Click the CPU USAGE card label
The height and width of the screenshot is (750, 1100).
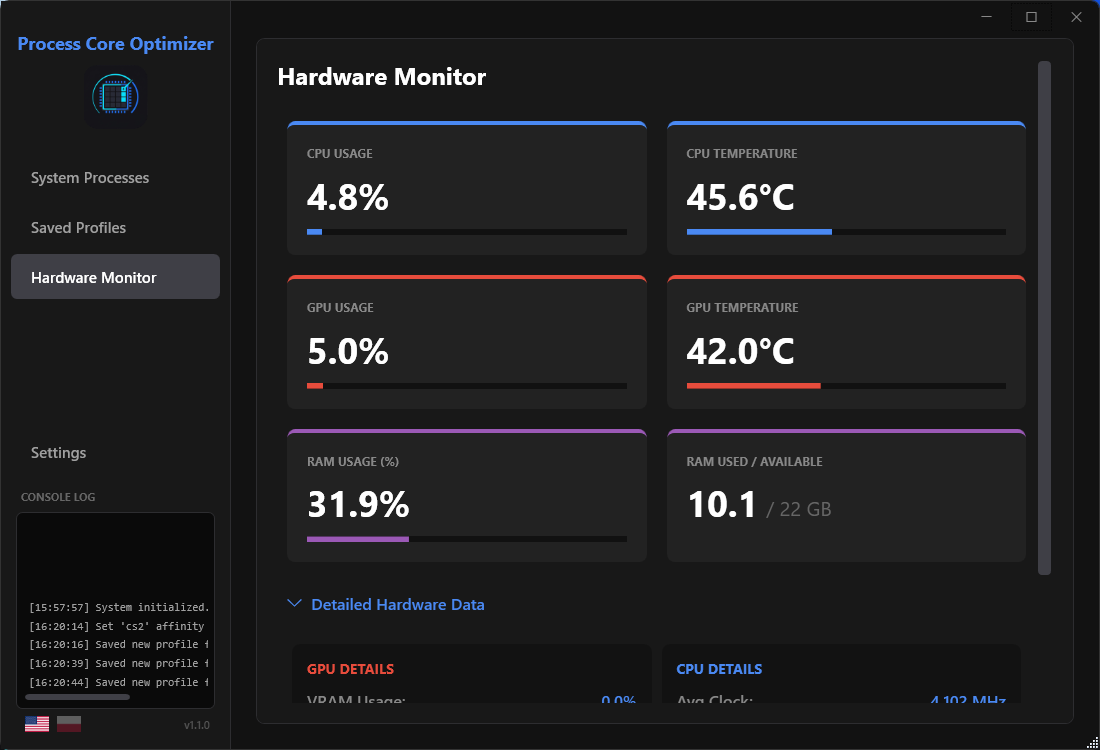[x=340, y=154]
